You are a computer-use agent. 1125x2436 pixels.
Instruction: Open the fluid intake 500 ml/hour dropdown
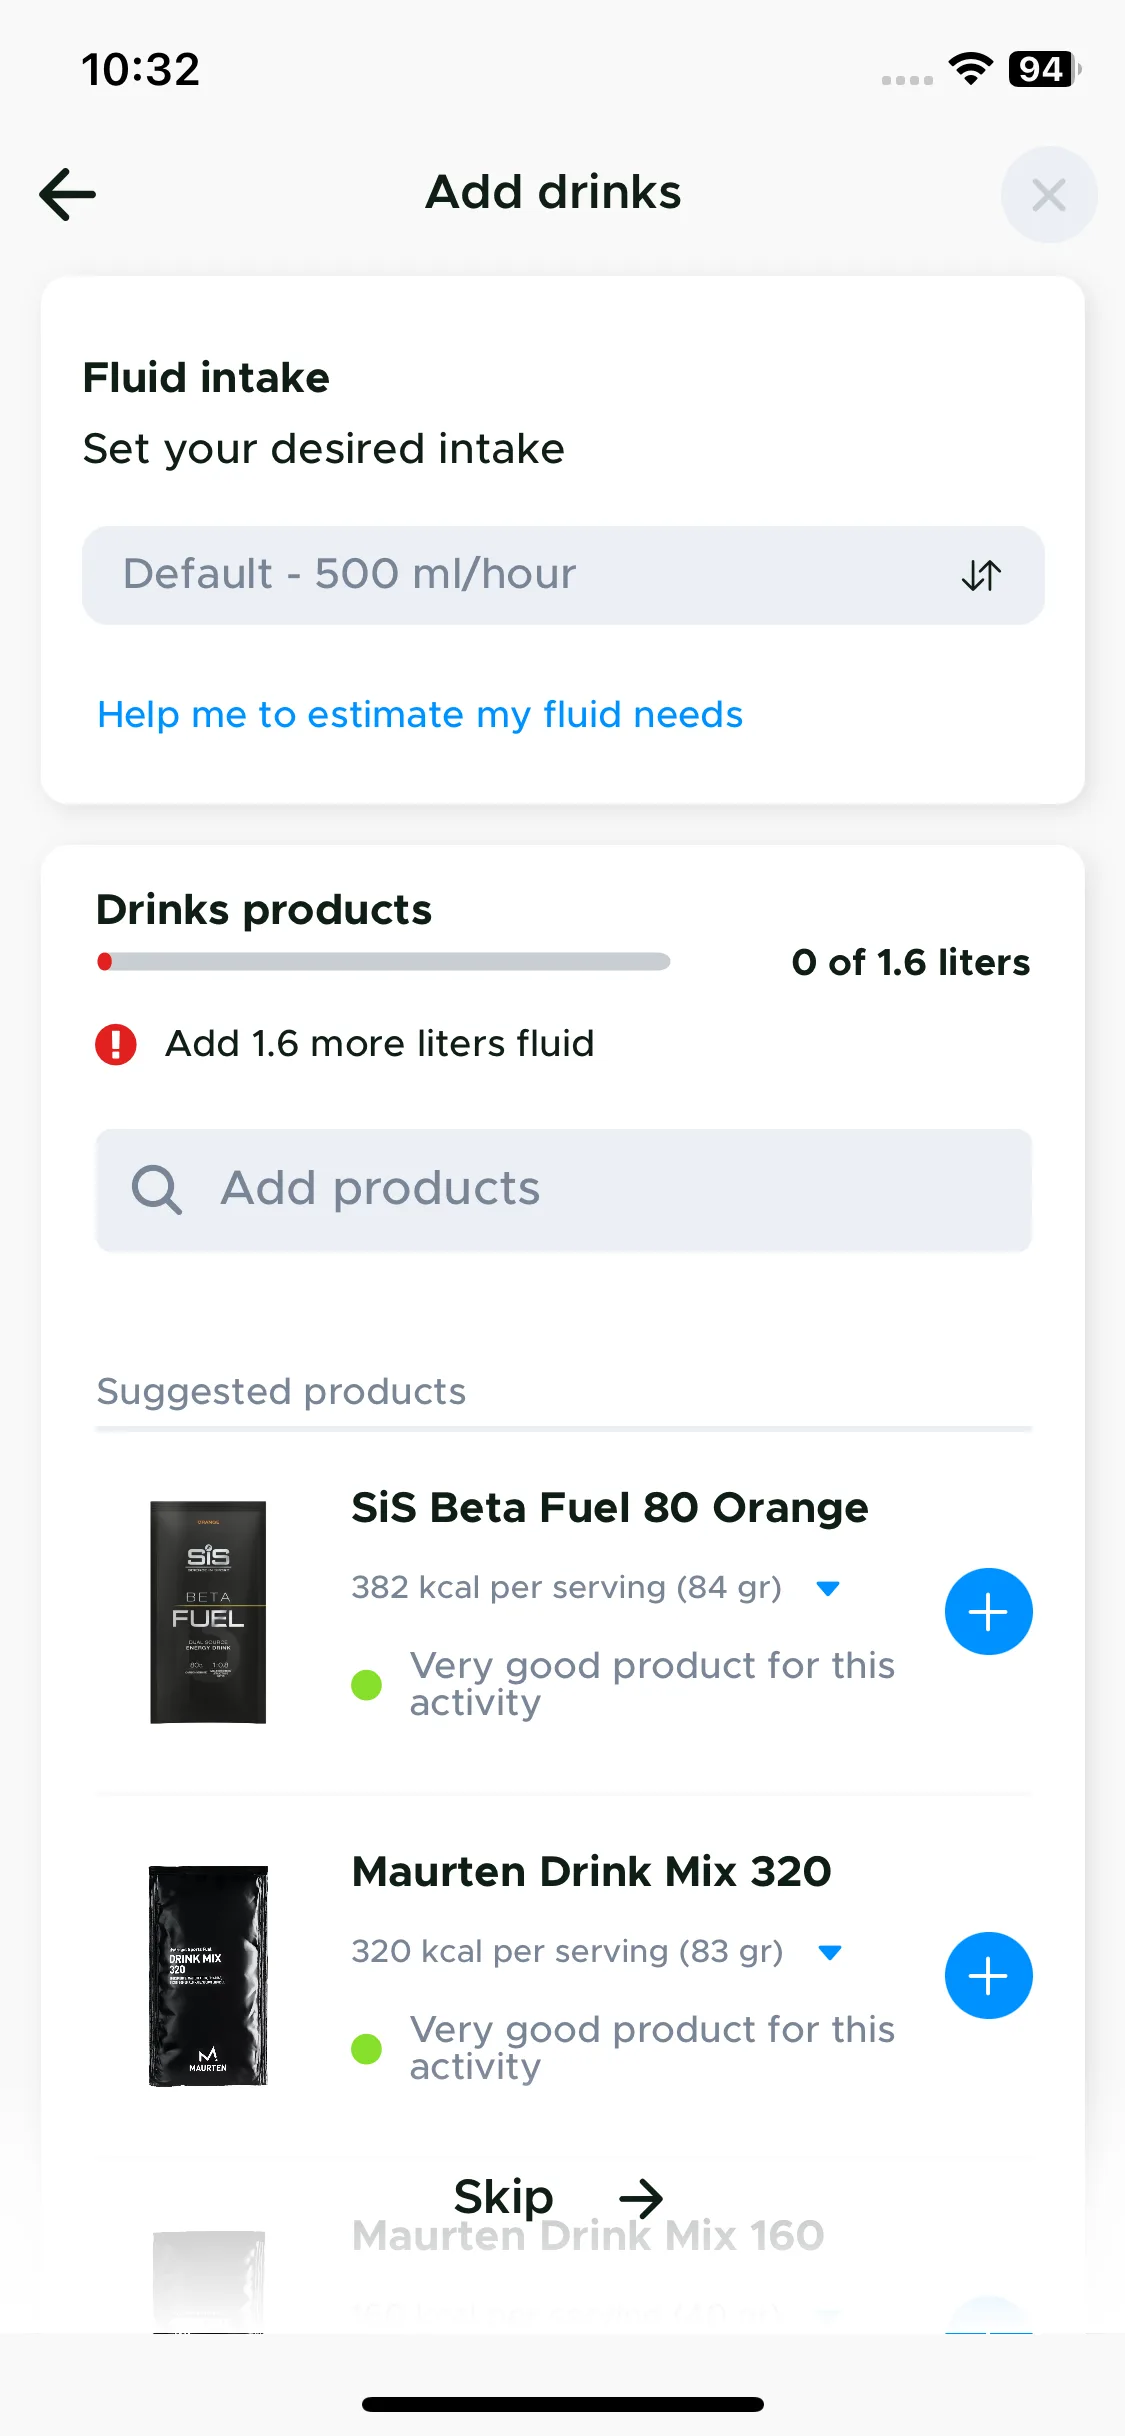click(x=563, y=575)
